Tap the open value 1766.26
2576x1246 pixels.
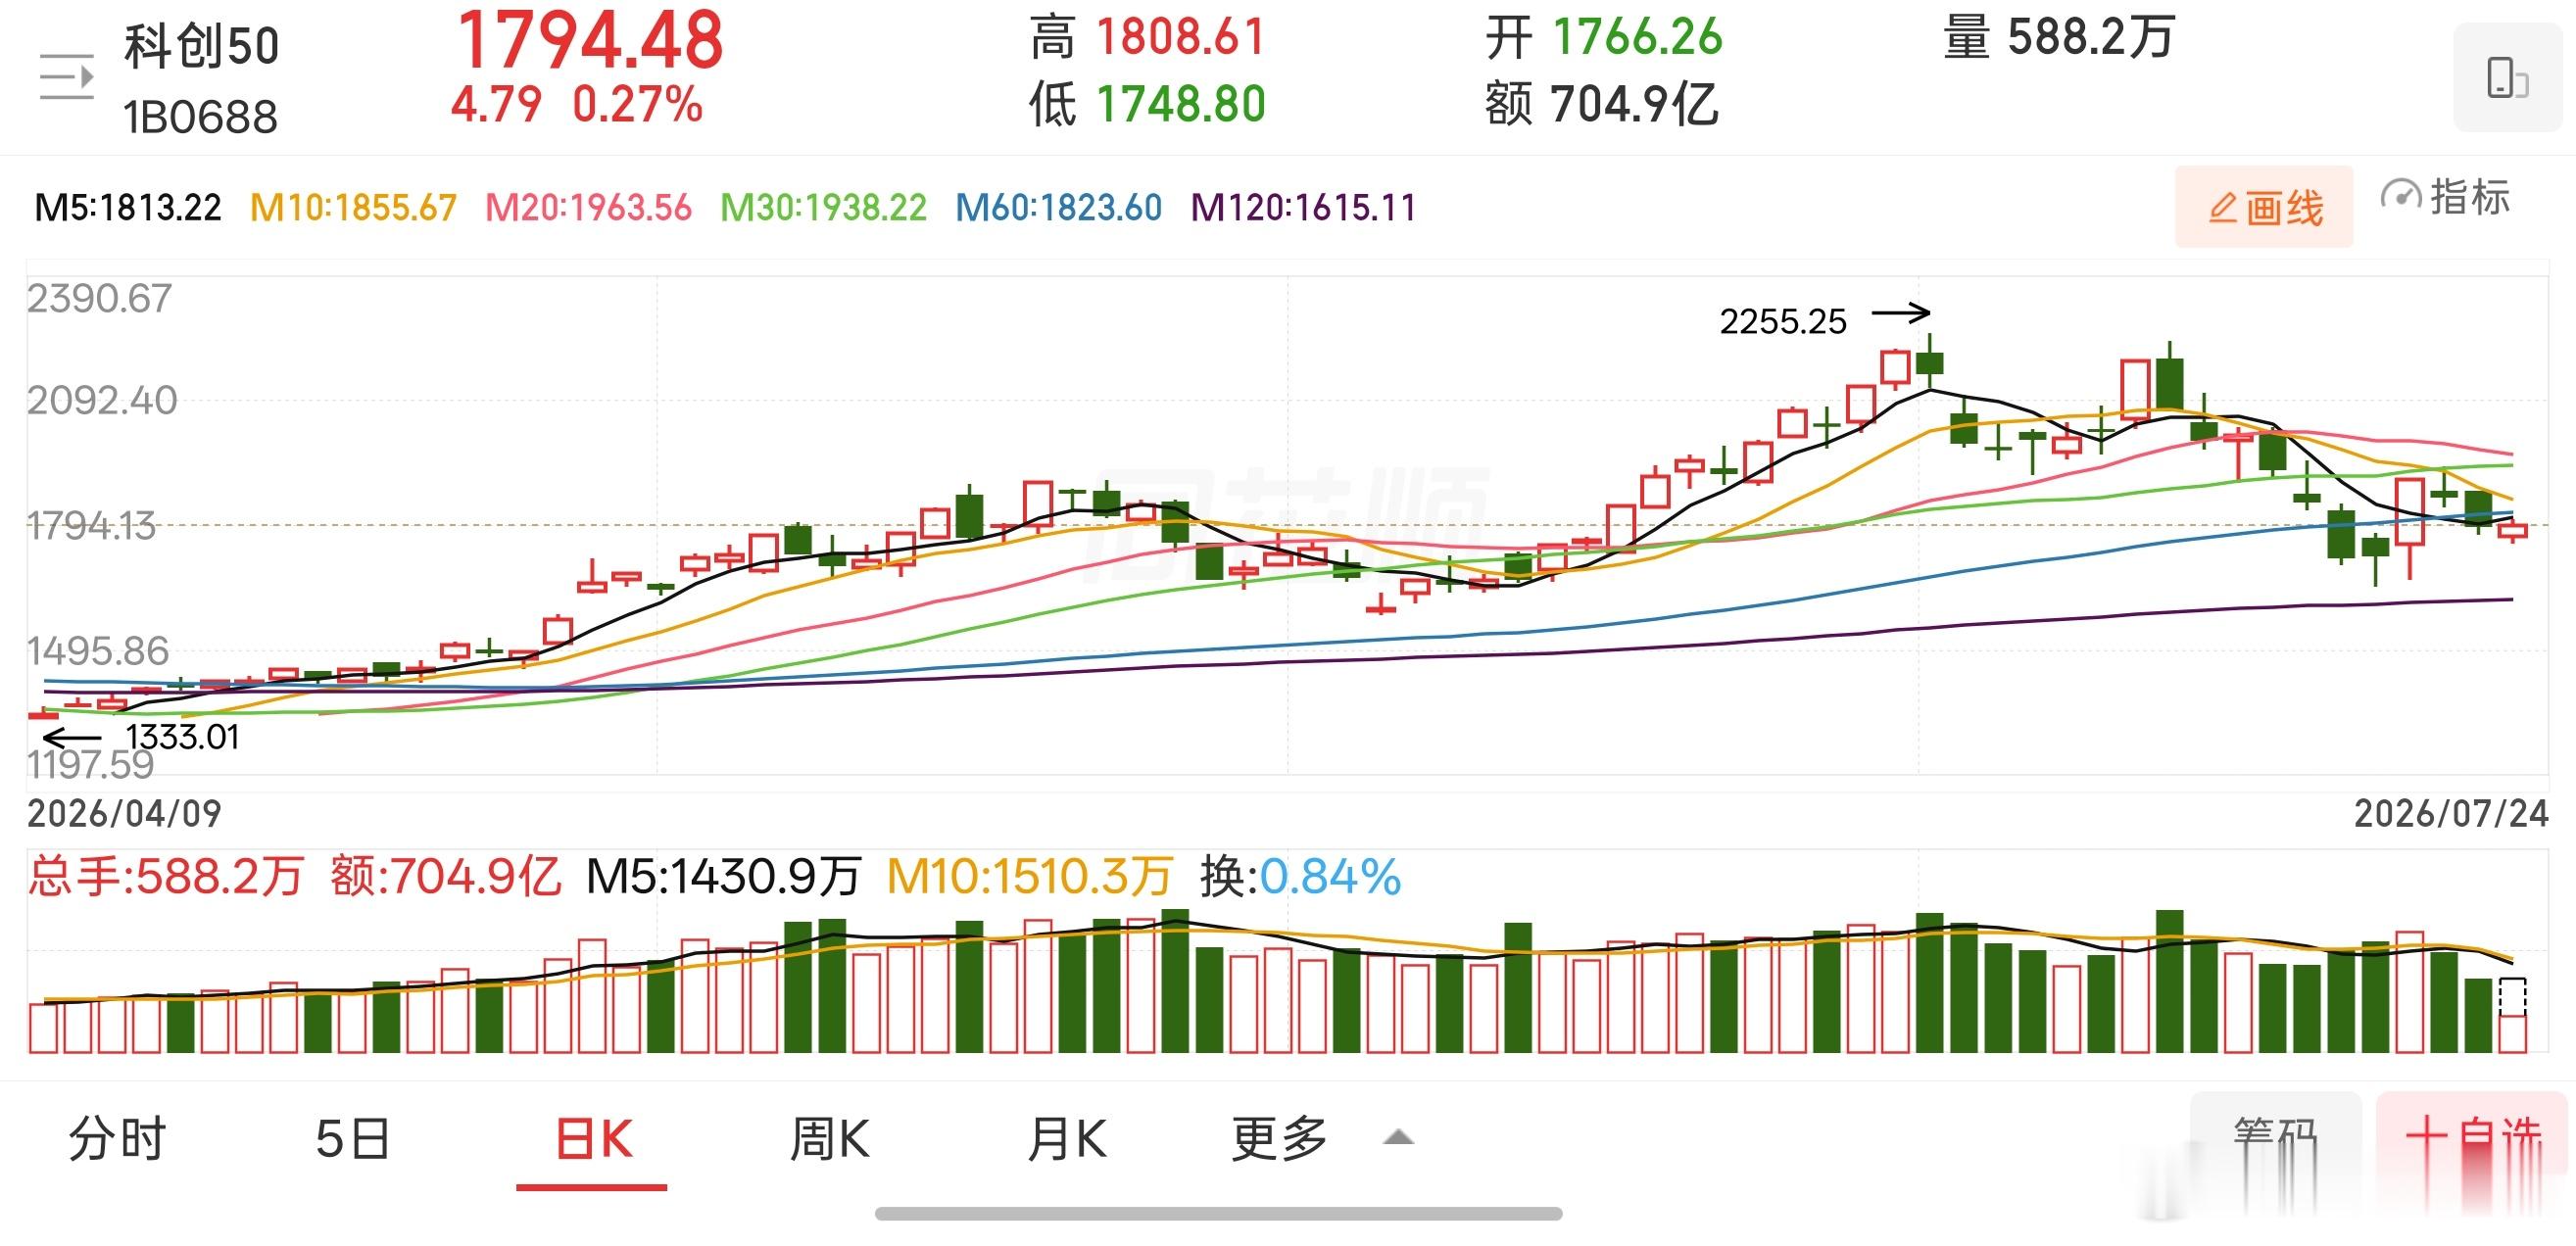pyautogui.click(x=1637, y=37)
